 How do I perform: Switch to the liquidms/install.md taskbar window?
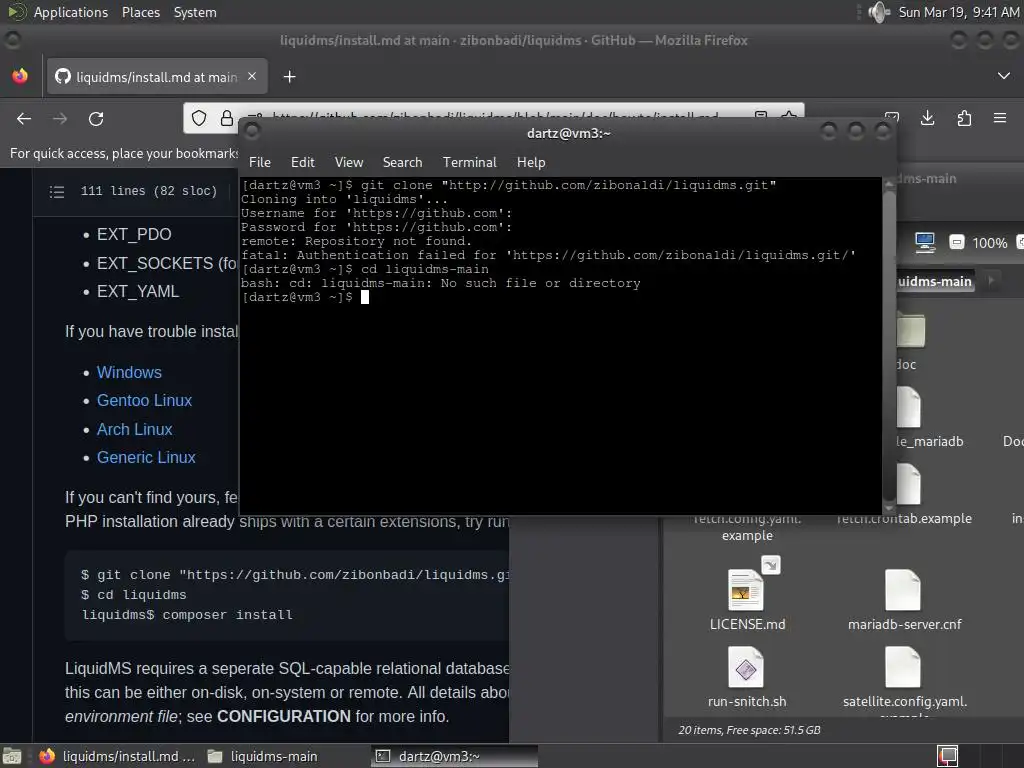point(118,756)
